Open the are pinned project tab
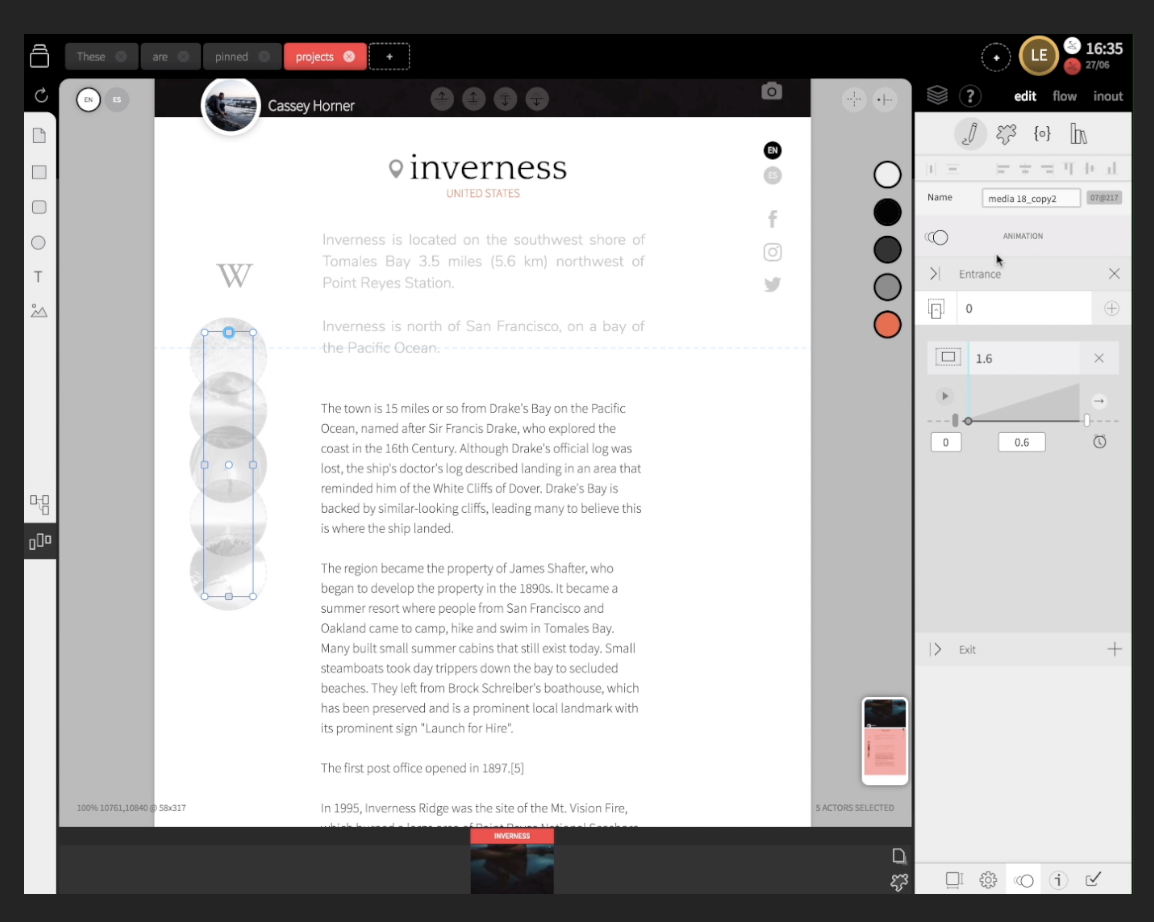The width and height of the screenshot is (1154, 922). (x=170, y=57)
